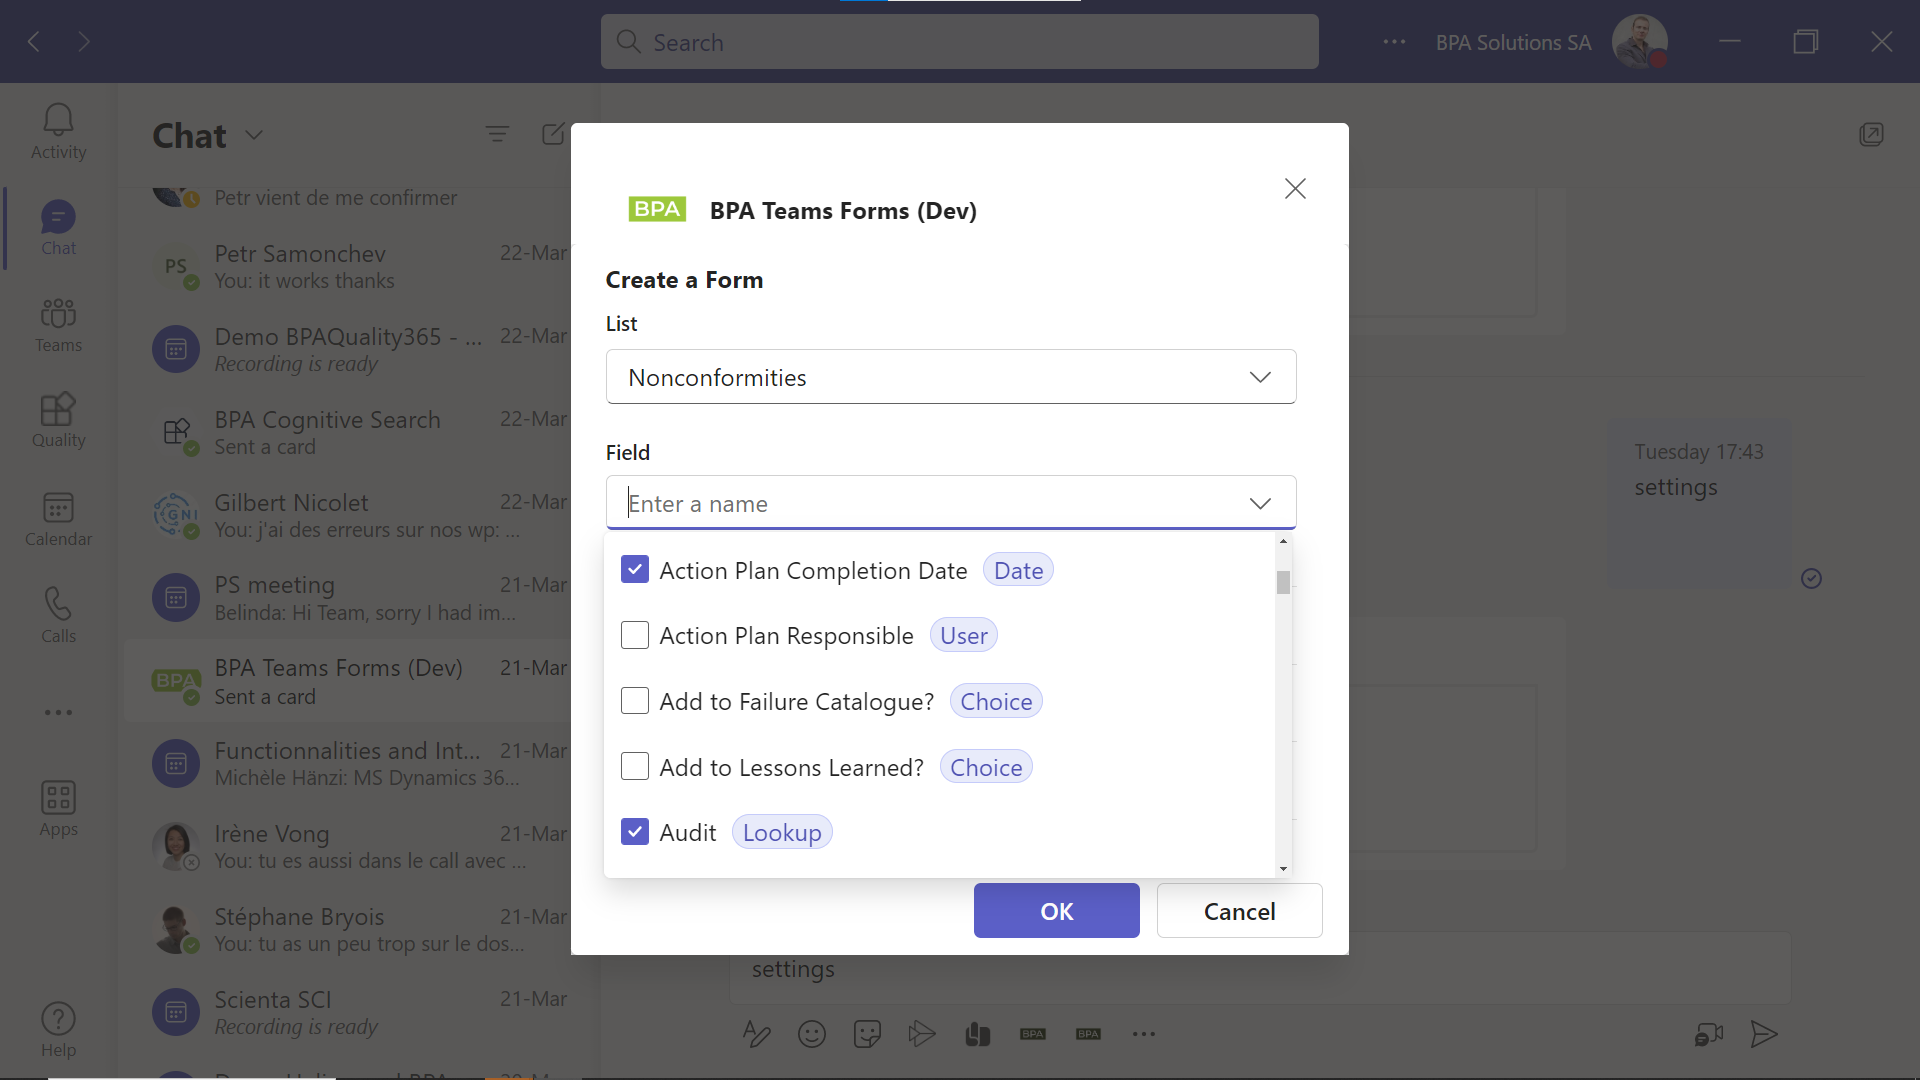Click the first BPA app icon in compose bar

(1033, 1034)
